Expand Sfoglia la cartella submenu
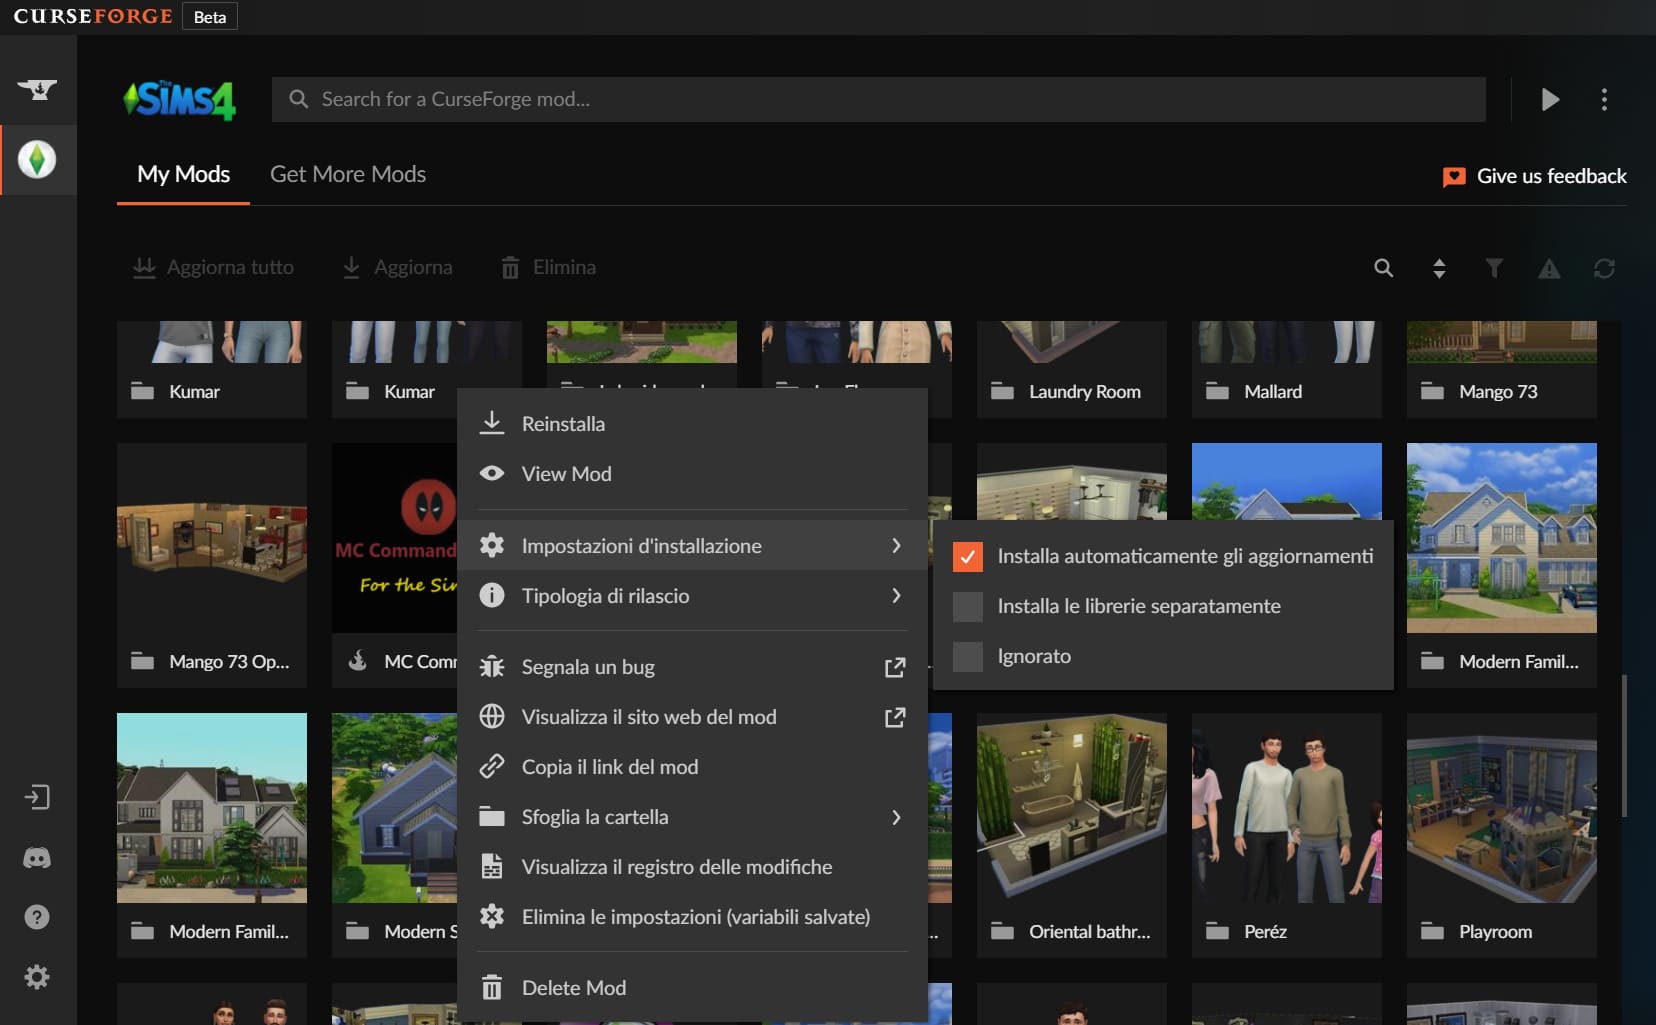Image resolution: width=1656 pixels, height=1025 pixels. pyautogui.click(x=691, y=817)
